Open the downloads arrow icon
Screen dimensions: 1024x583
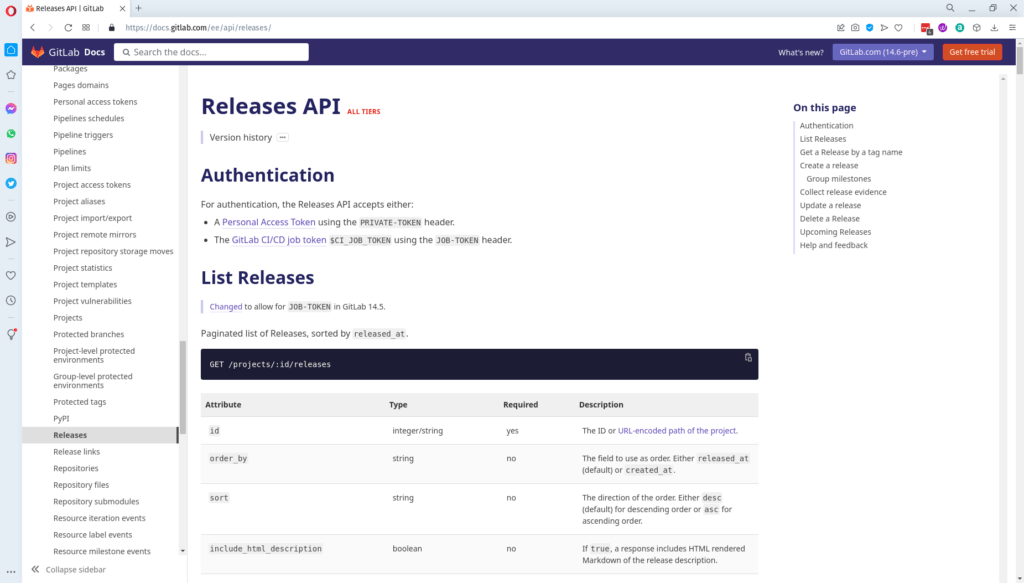click(994, 27)
